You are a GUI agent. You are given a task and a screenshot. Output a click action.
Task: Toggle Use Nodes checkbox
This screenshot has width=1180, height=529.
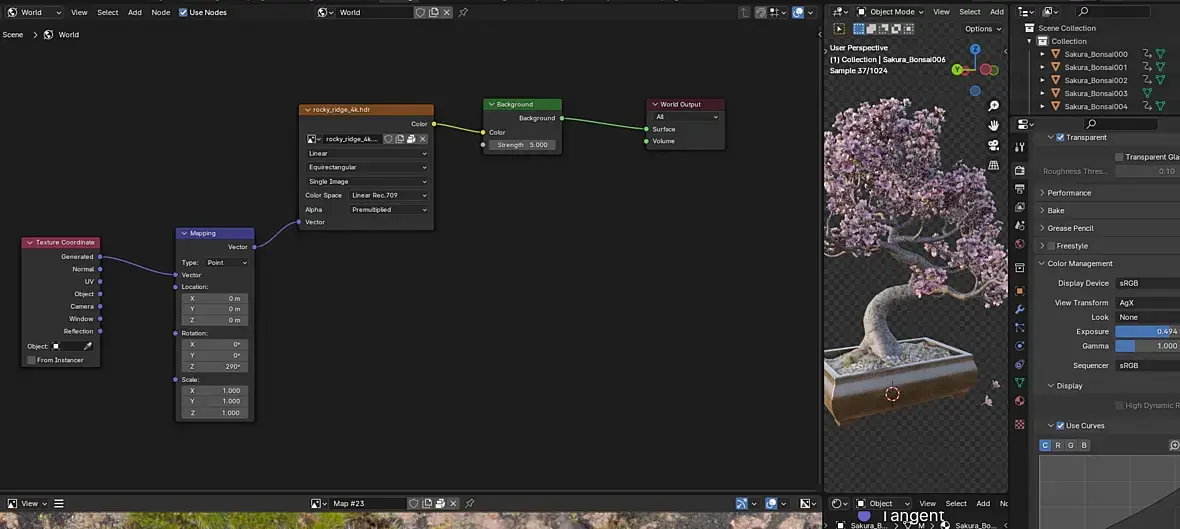point(183,12)
